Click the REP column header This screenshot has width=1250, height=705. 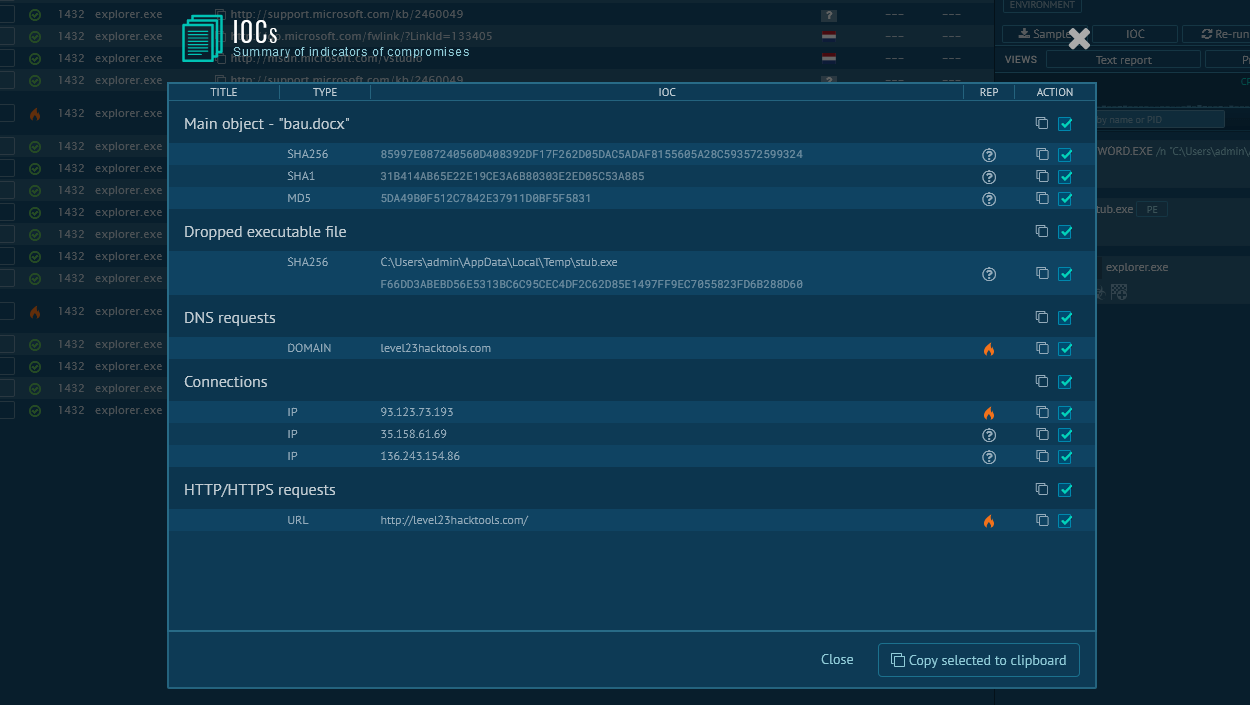click(x=988, y=92)
